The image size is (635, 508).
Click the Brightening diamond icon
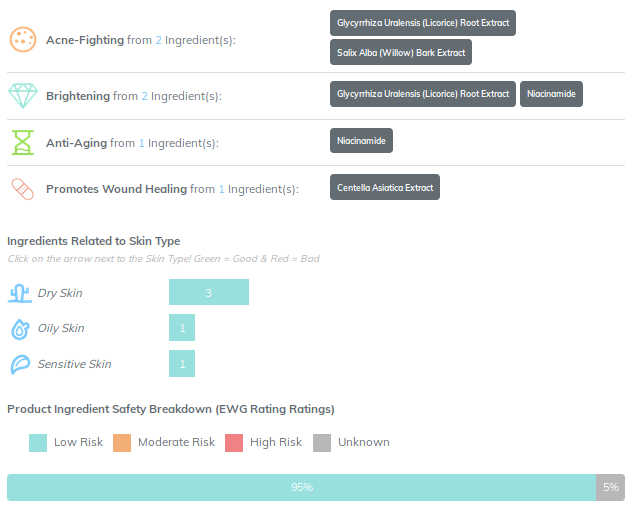[22, 96]
